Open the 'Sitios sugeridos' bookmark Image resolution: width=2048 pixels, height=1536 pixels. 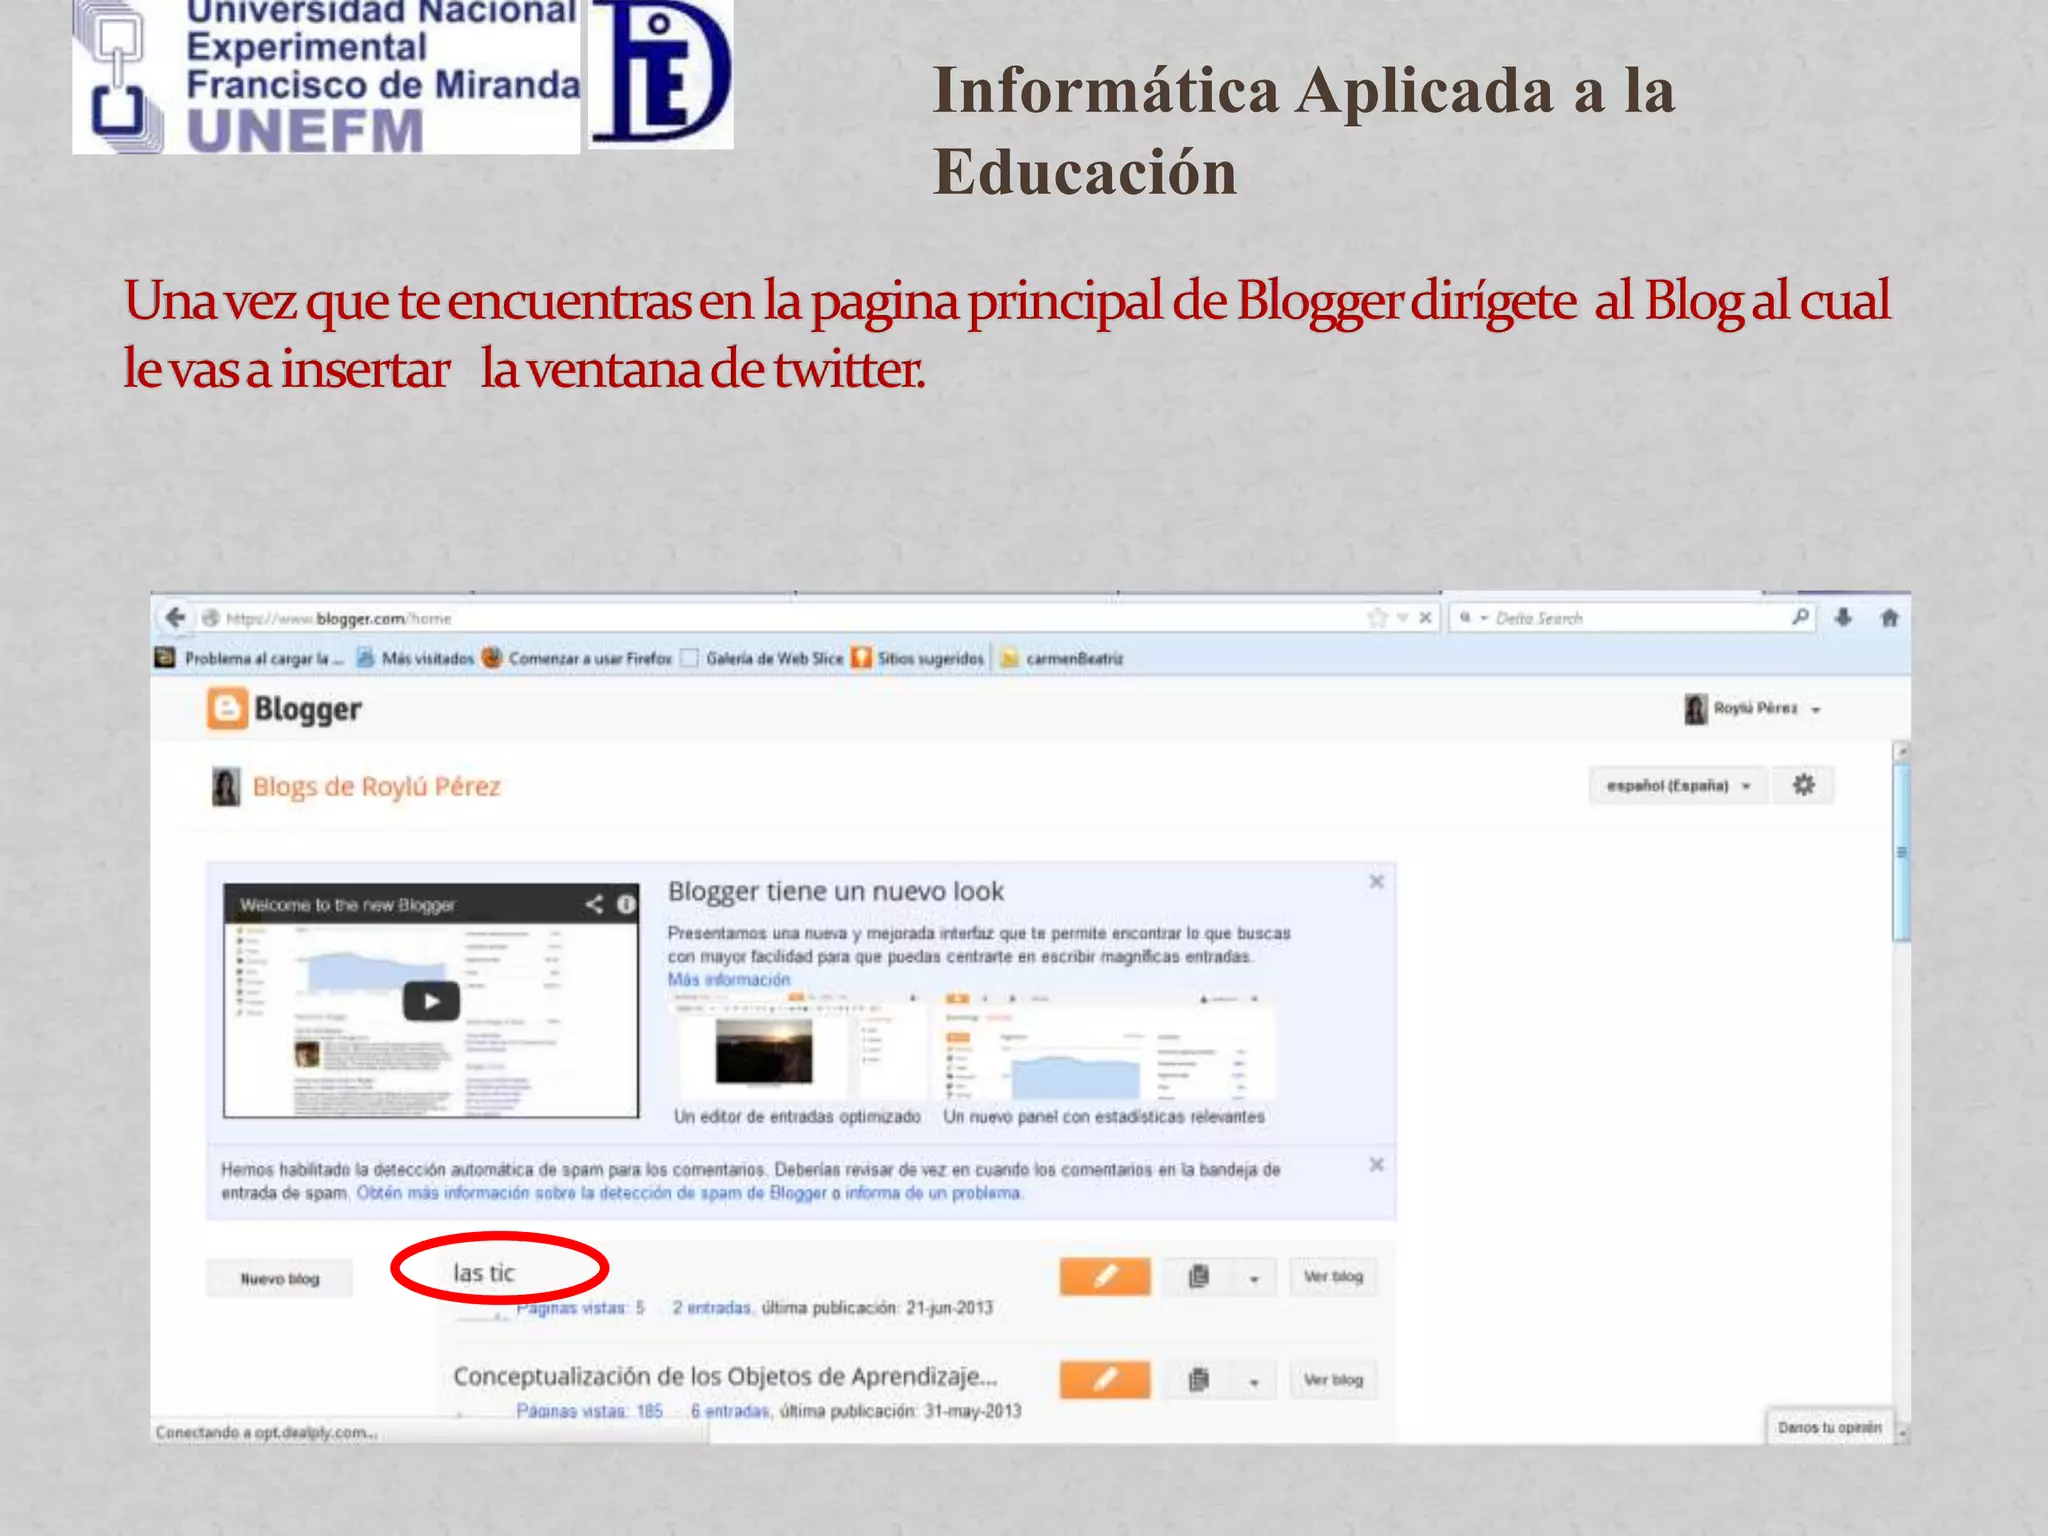918,658
